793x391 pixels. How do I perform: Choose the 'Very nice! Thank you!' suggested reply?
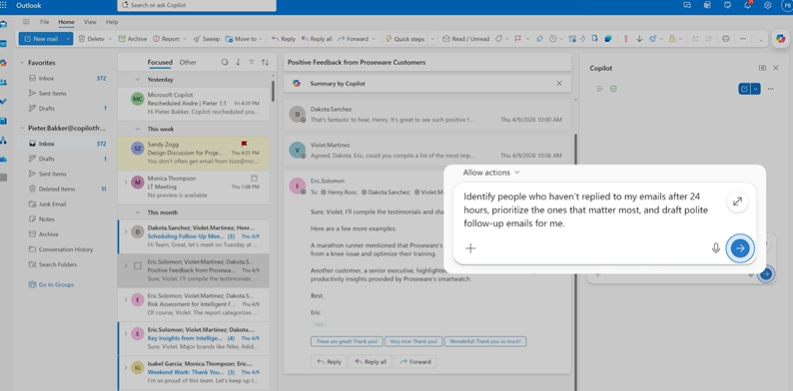pyautogui.click(x=414, y=341)
